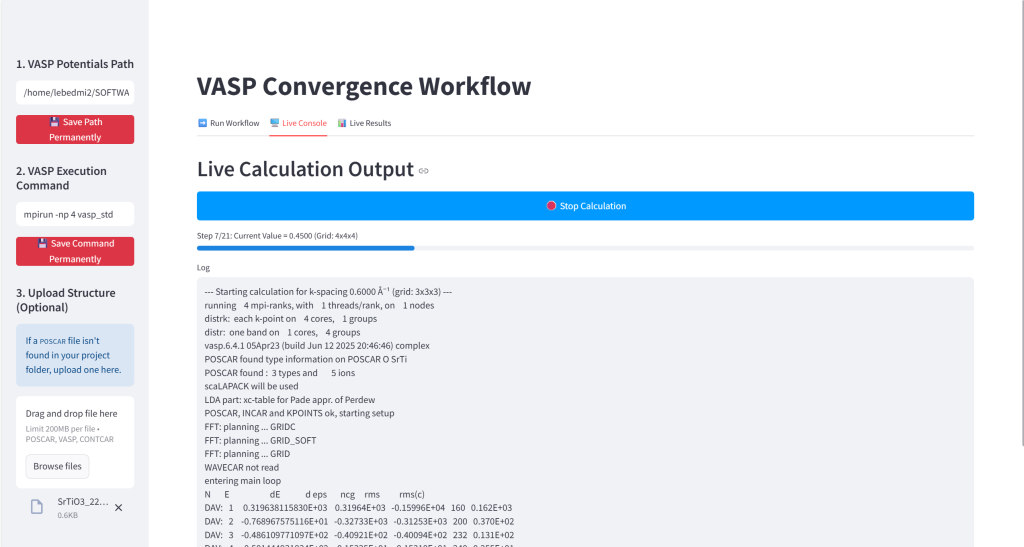This screenshot has width=1024, height=547.
Task: Click the Live Console monitor icon
Action: pyautogui.click(x=275, y=123)
